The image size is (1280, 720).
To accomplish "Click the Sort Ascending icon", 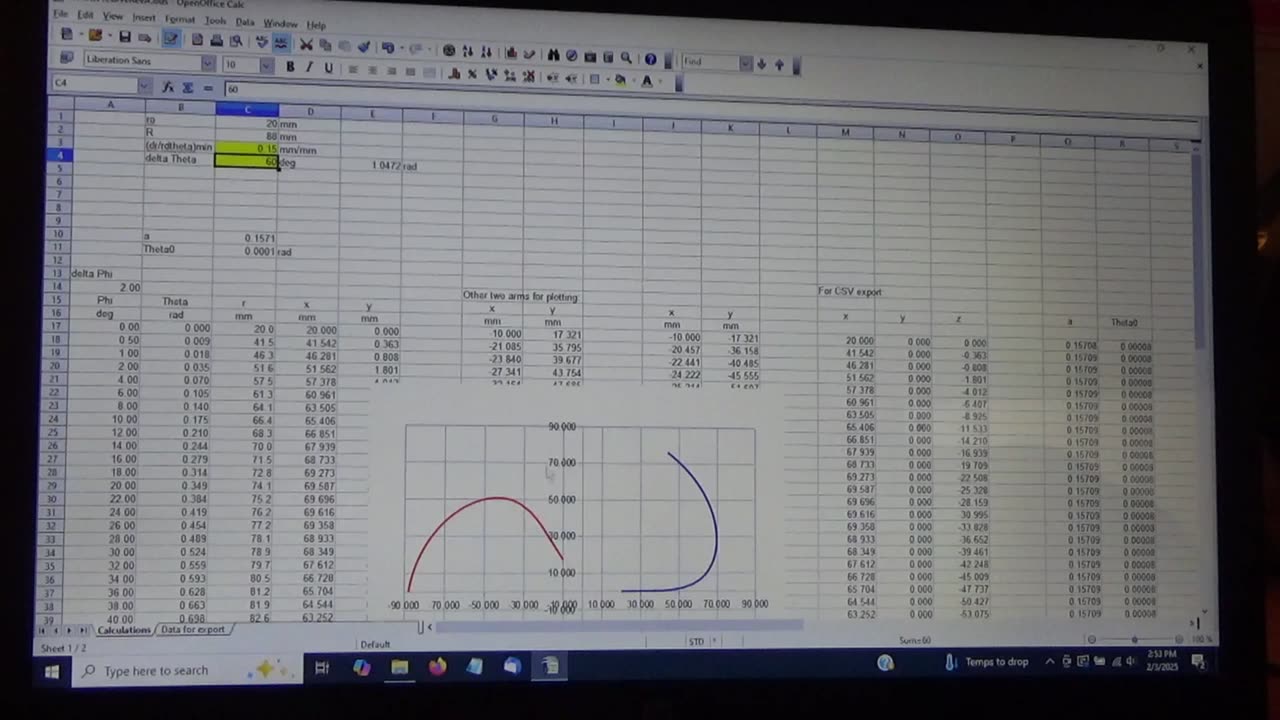I will (x=468, y=51).
